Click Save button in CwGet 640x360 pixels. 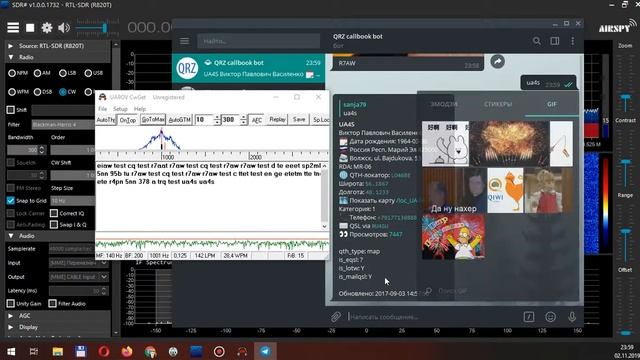299,120
